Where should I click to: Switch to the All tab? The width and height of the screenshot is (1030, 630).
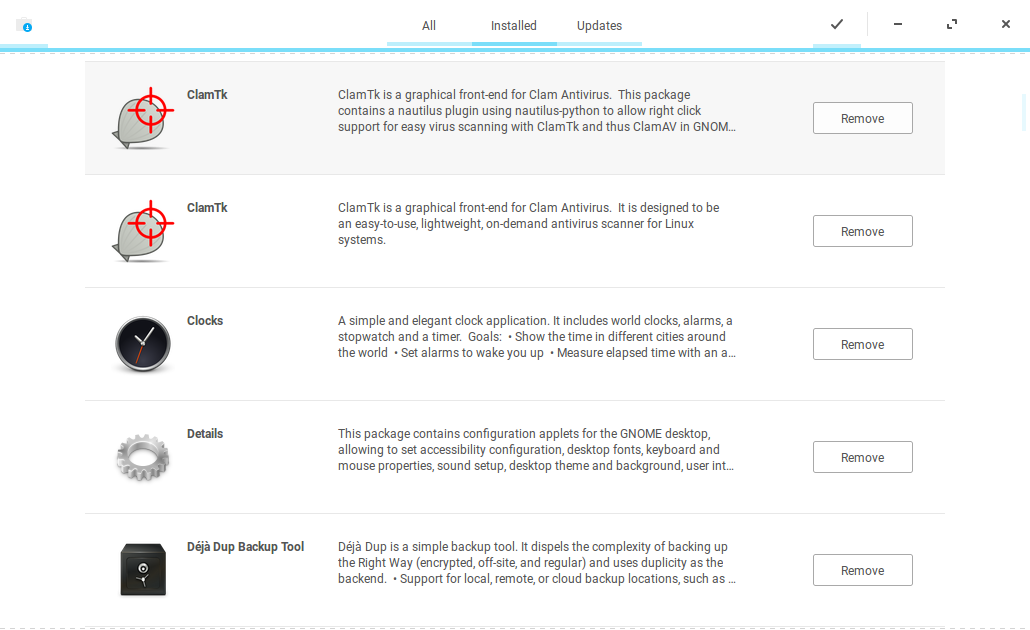[429, 26]
